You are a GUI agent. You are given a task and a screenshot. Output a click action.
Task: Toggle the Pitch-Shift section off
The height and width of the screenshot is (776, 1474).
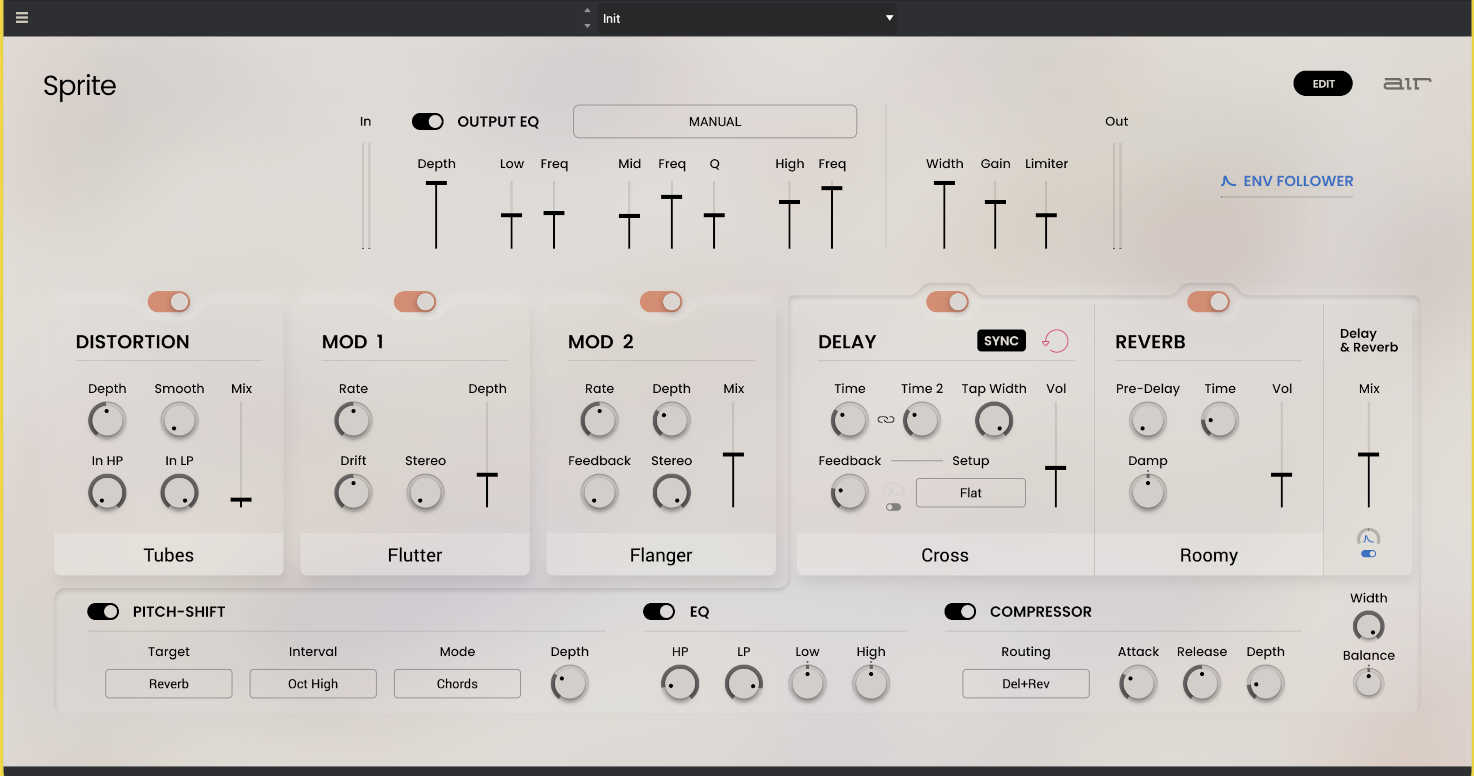pyautogui.click(x=103, y=612)
